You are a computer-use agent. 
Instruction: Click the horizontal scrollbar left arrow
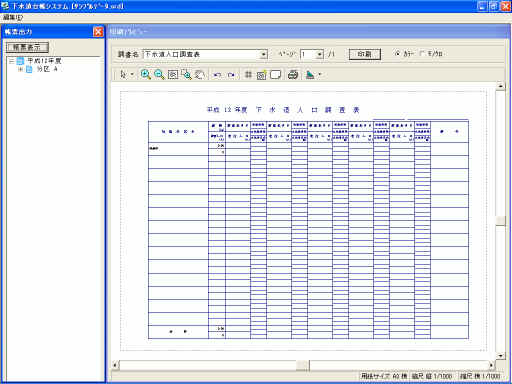[115, 365]
